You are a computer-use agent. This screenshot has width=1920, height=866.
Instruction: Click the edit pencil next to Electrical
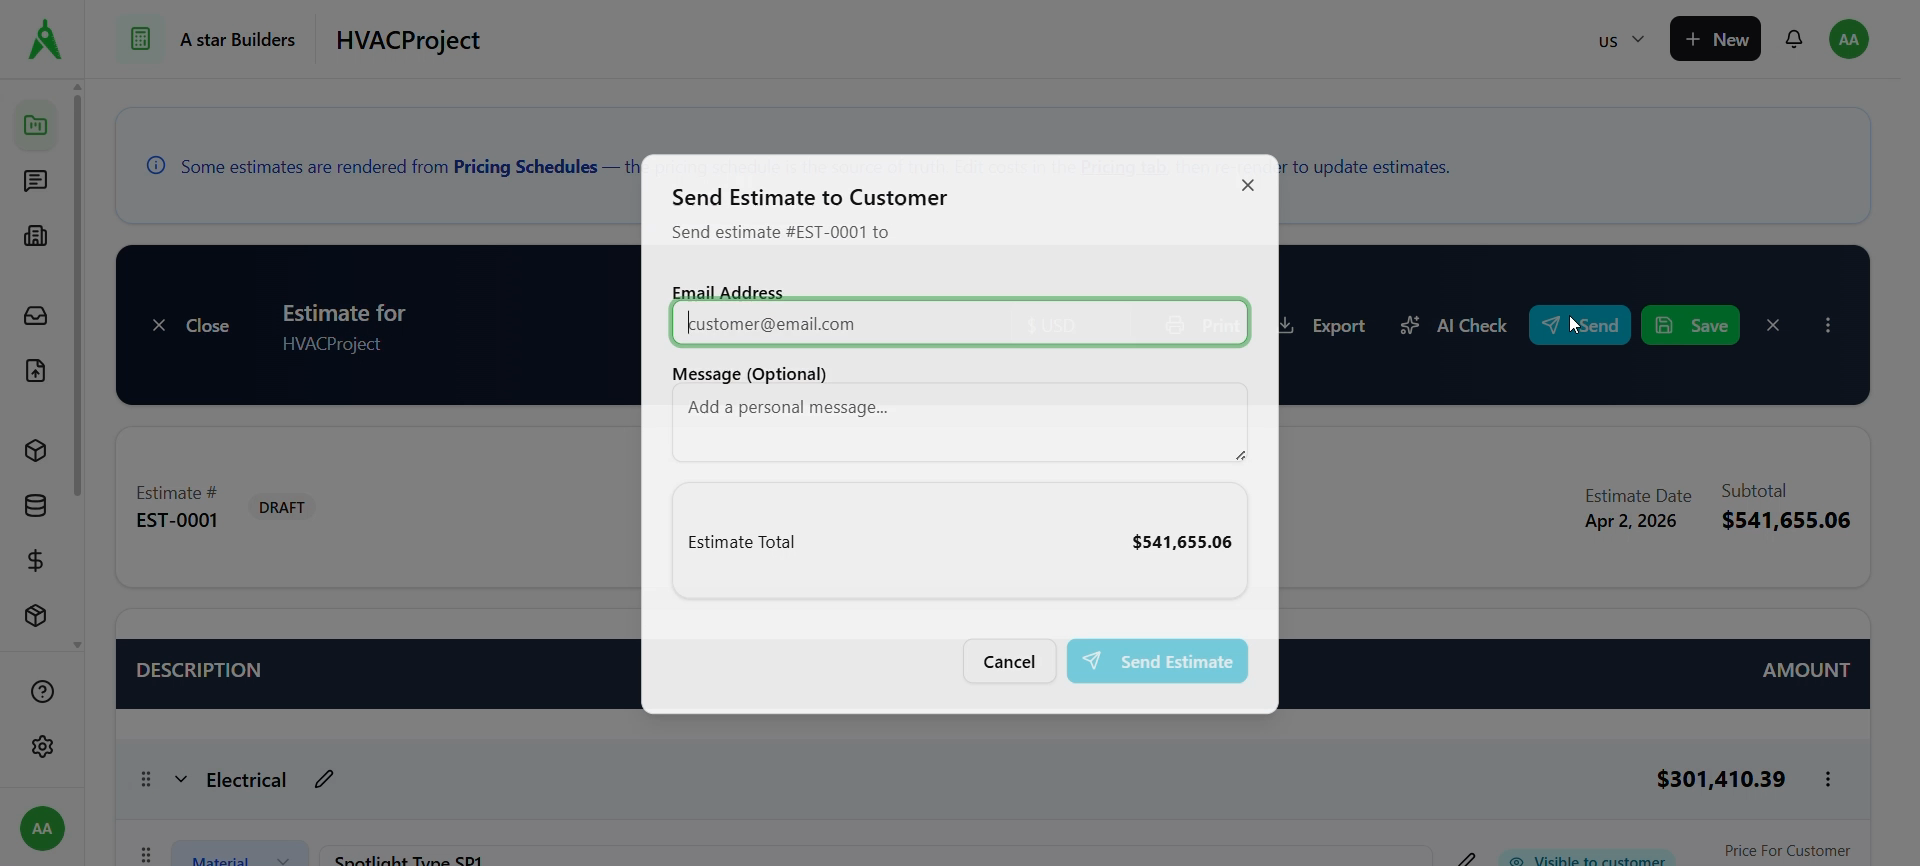[324, 779]
